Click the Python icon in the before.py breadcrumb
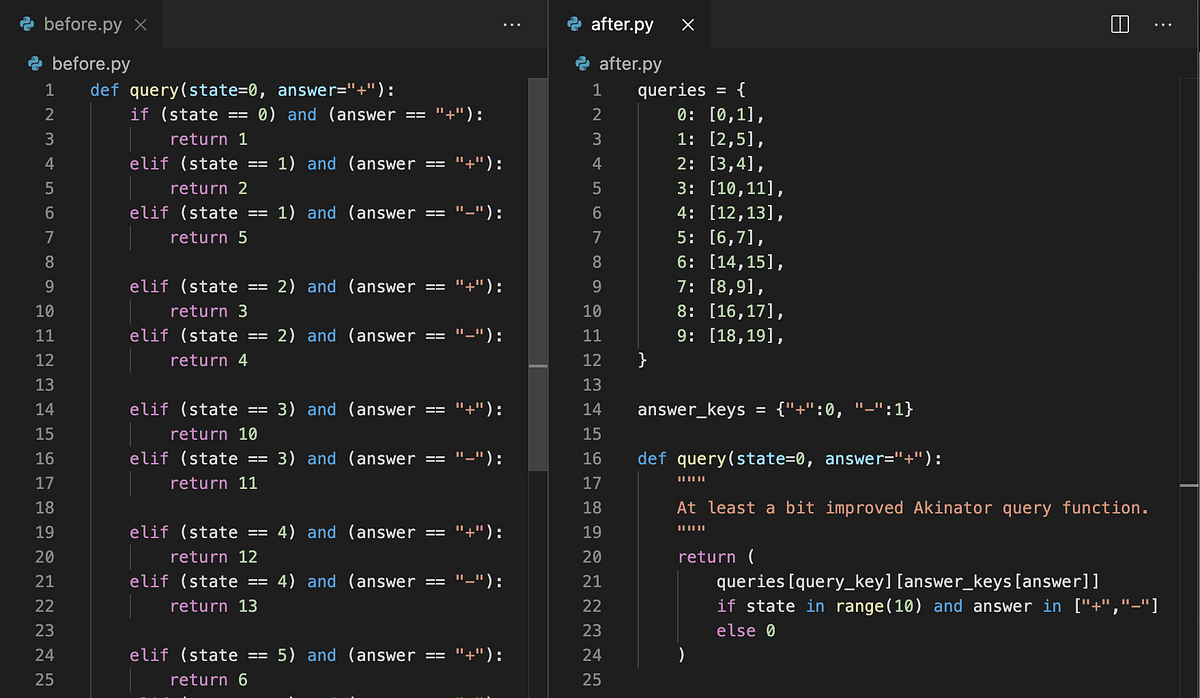1200x698 pixels. coord(33,63)
